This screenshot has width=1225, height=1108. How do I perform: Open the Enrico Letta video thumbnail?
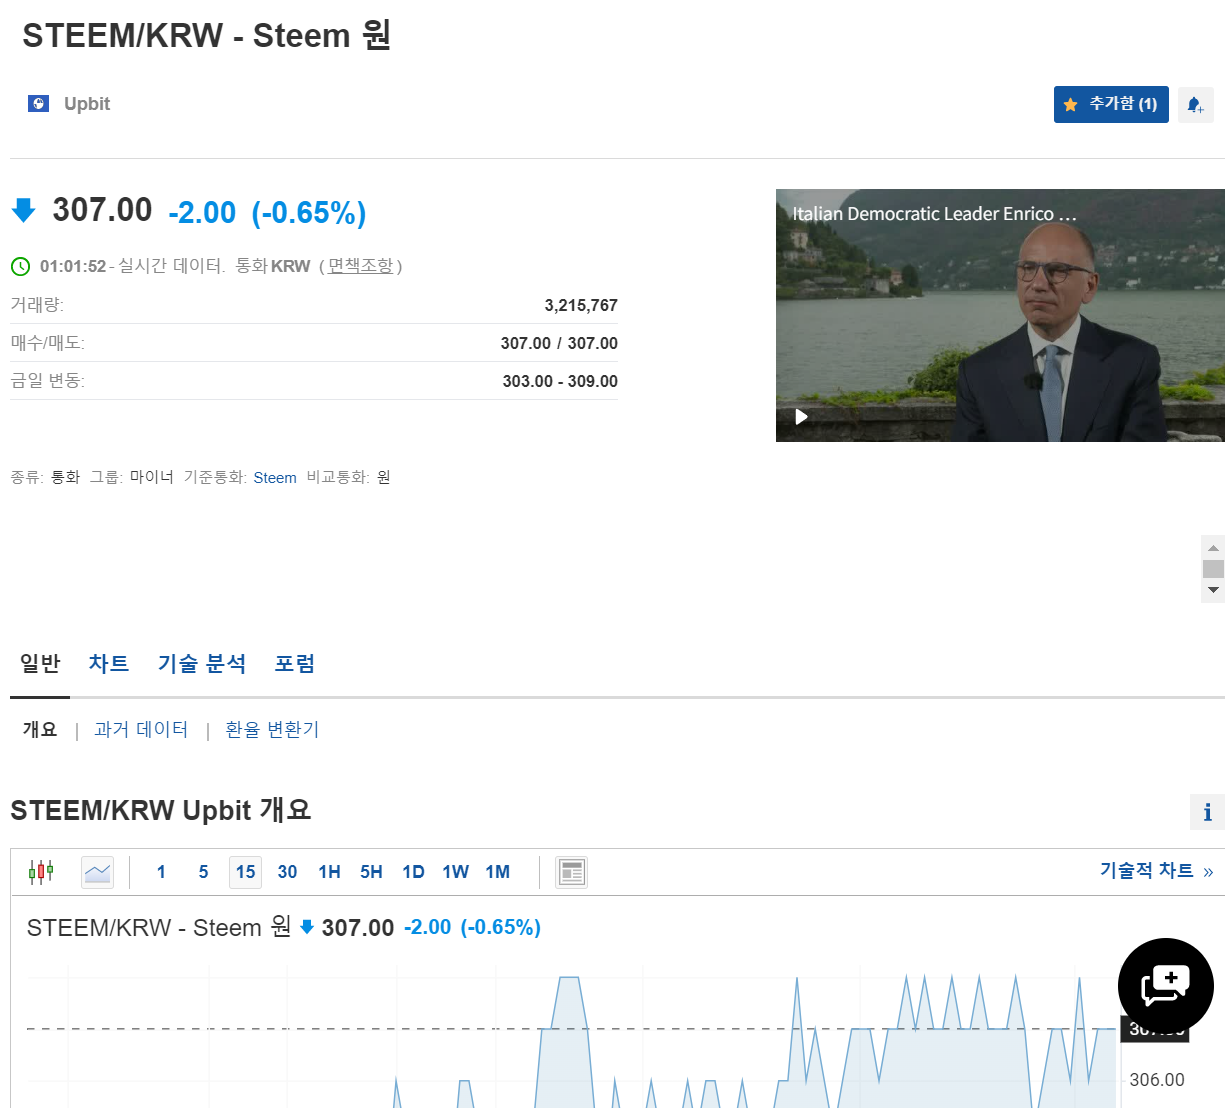pyautogui.click(x=1000, y=315)
